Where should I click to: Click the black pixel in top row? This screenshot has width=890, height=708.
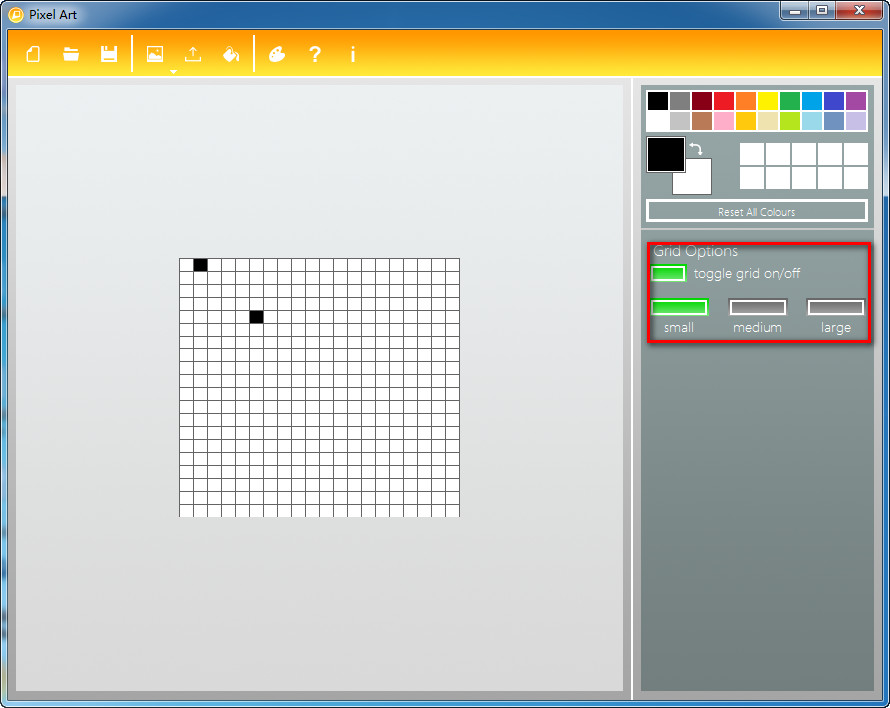pyautogui.click(x=200, y=265)
